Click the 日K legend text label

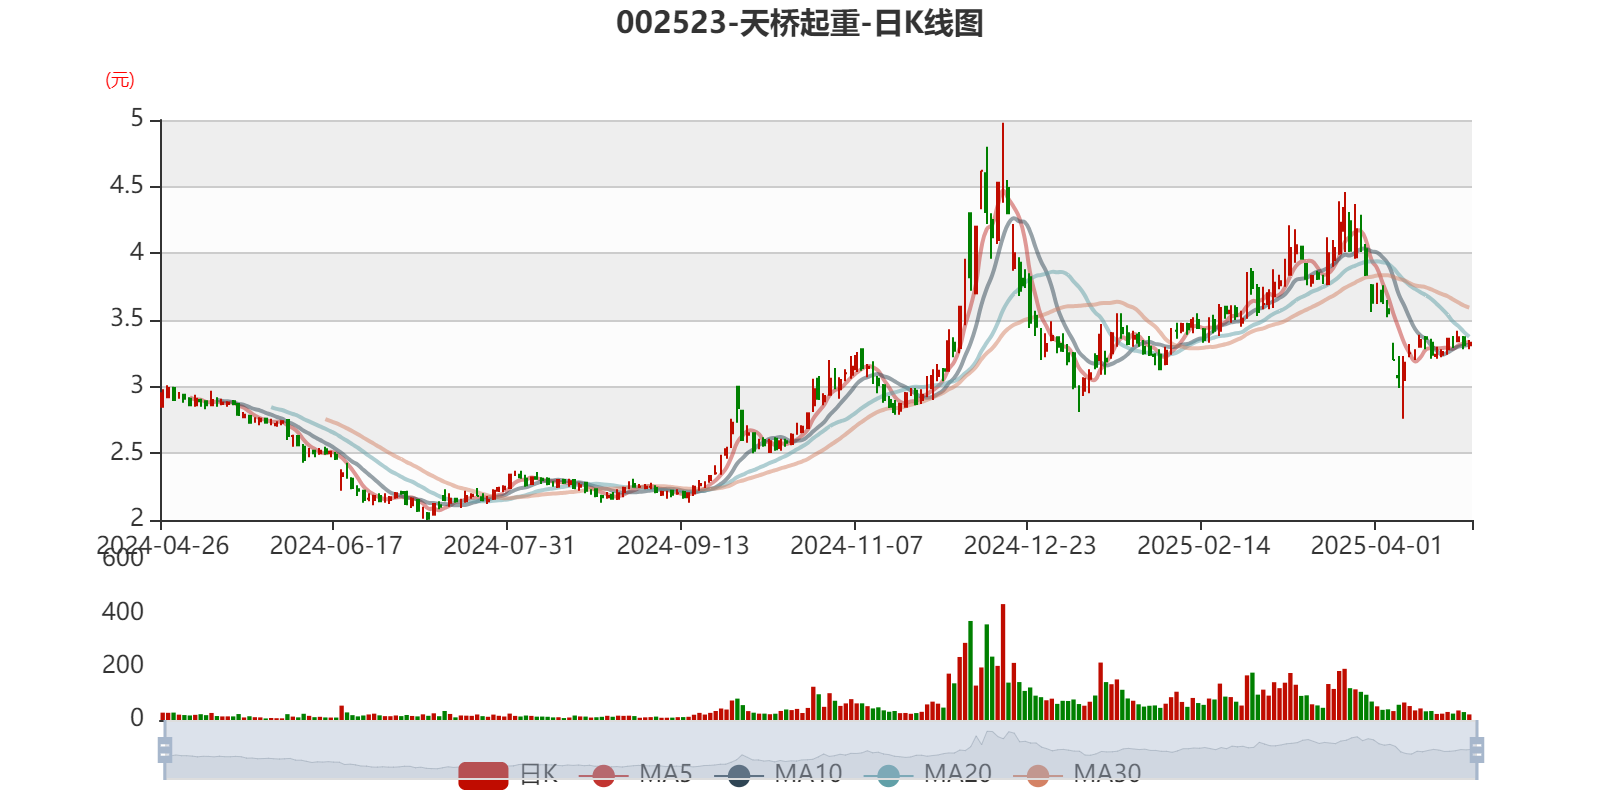tap(537, 773)
